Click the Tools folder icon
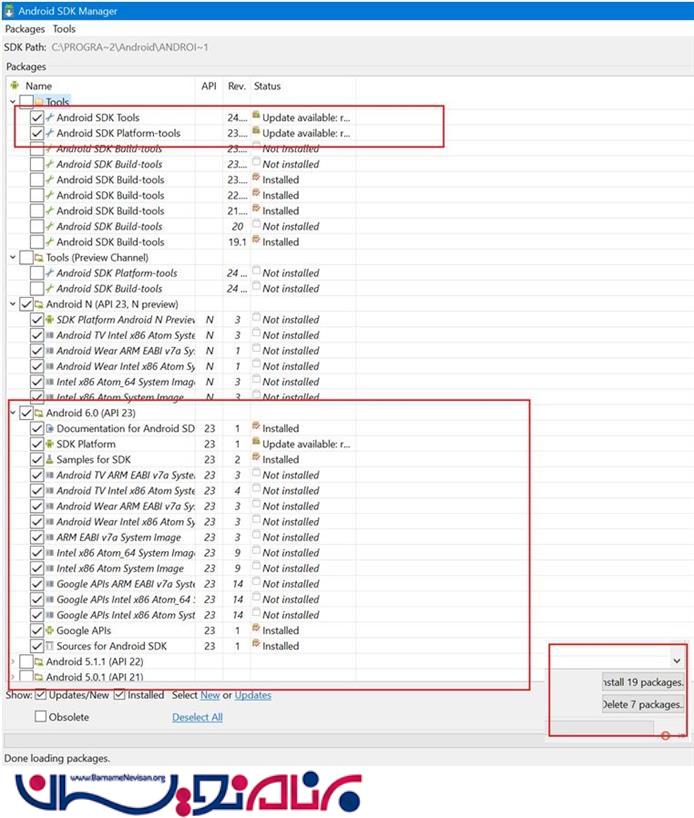 point(39,102)
